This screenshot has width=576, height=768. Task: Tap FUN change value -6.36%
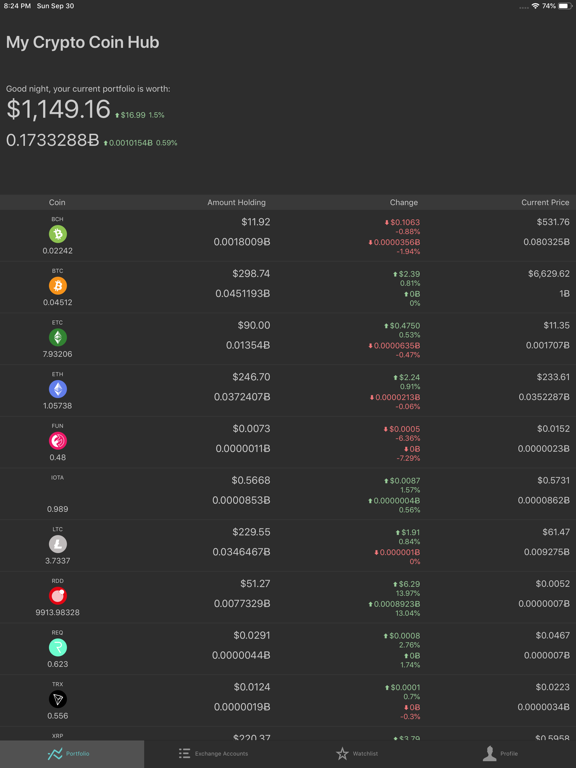pos(408,438)
